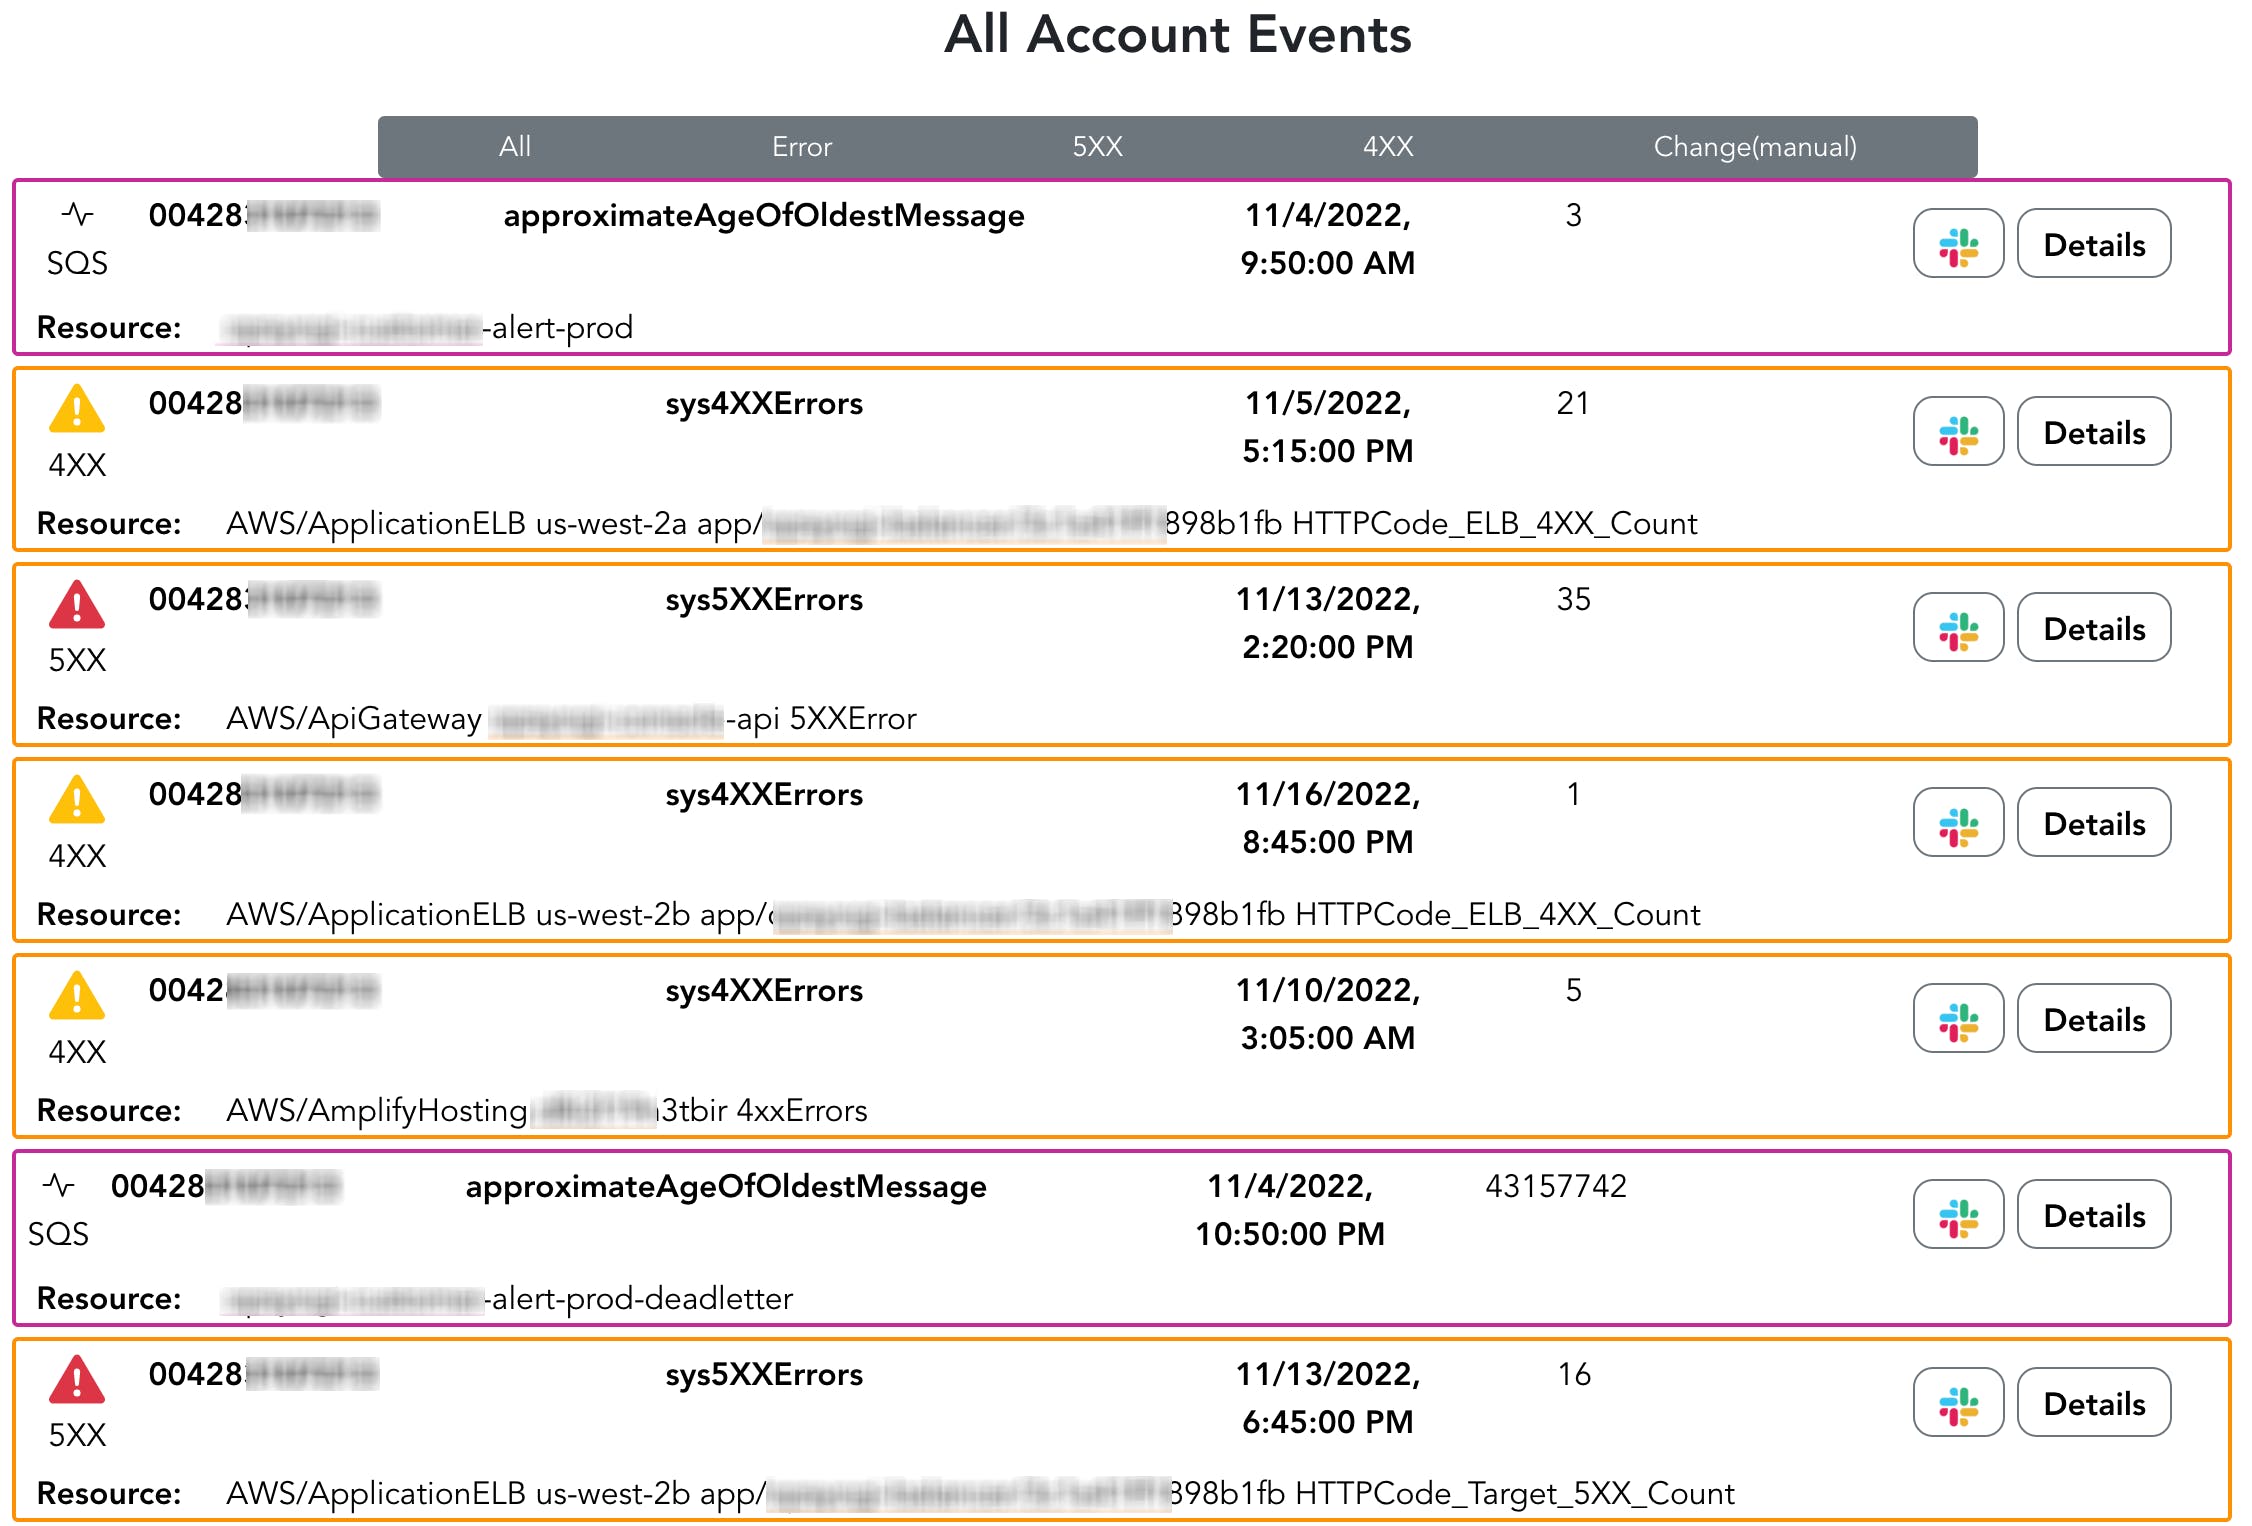Open Details for SQS alert-prod event

point(2093,244)
